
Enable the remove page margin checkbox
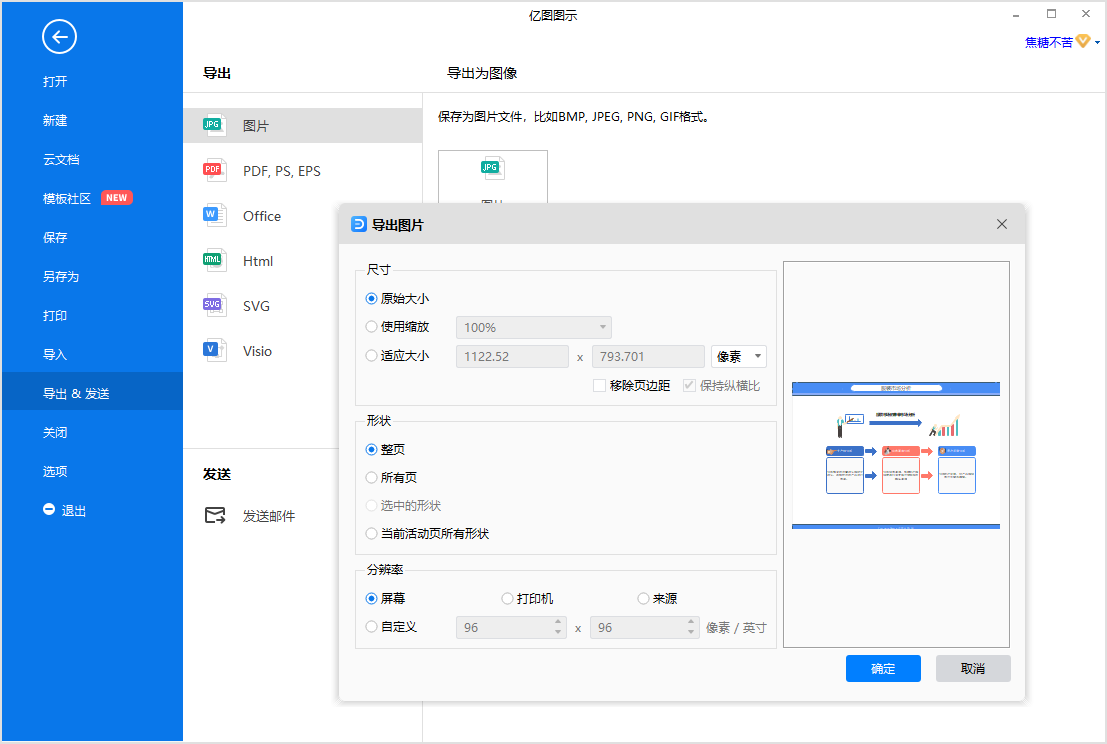(599, 385)
